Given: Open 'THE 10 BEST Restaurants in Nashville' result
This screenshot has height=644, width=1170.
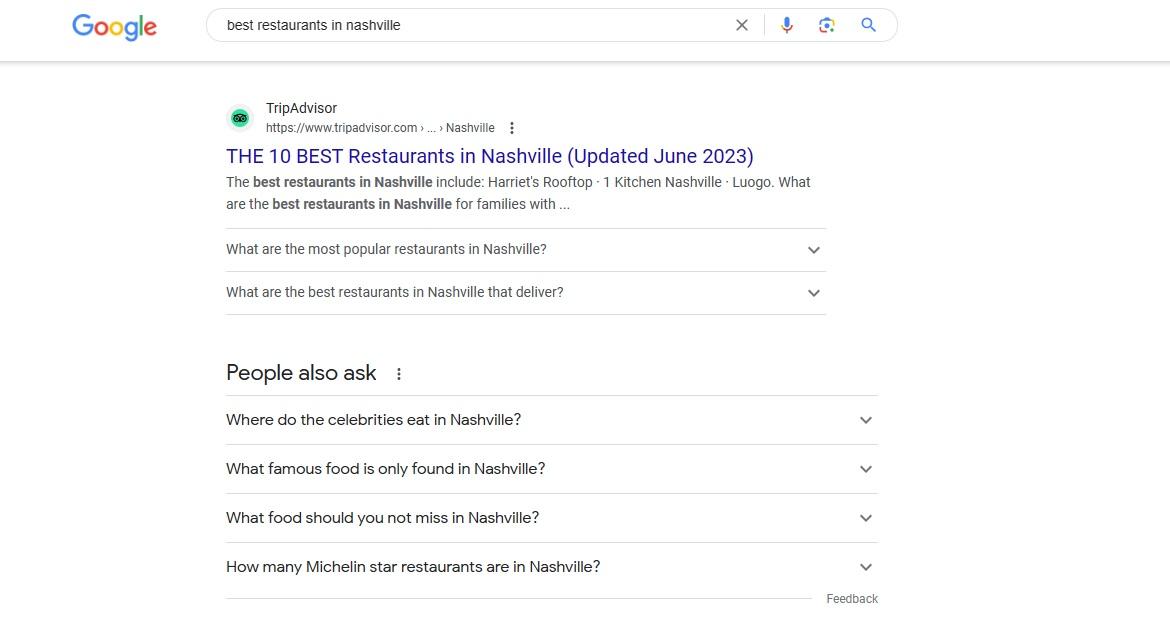Looking at the screenshot, I should pyautogui.click(x=489, y=156).
